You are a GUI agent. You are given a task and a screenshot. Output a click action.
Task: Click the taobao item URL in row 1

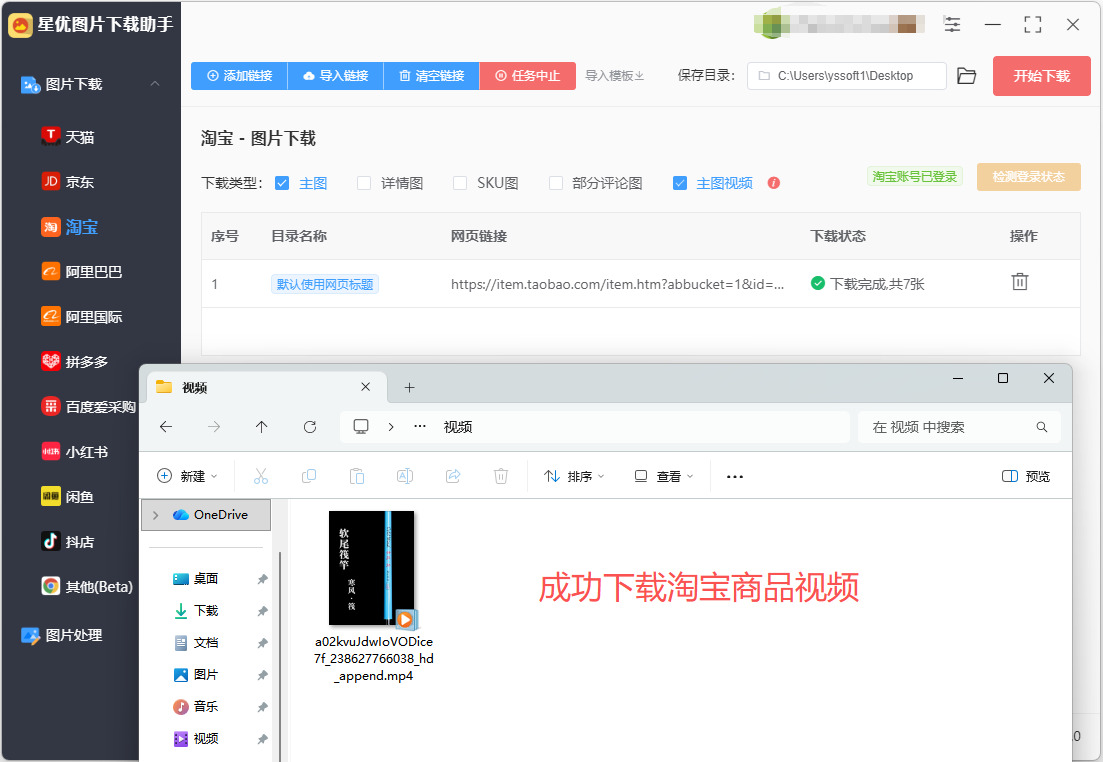[617, 284]
